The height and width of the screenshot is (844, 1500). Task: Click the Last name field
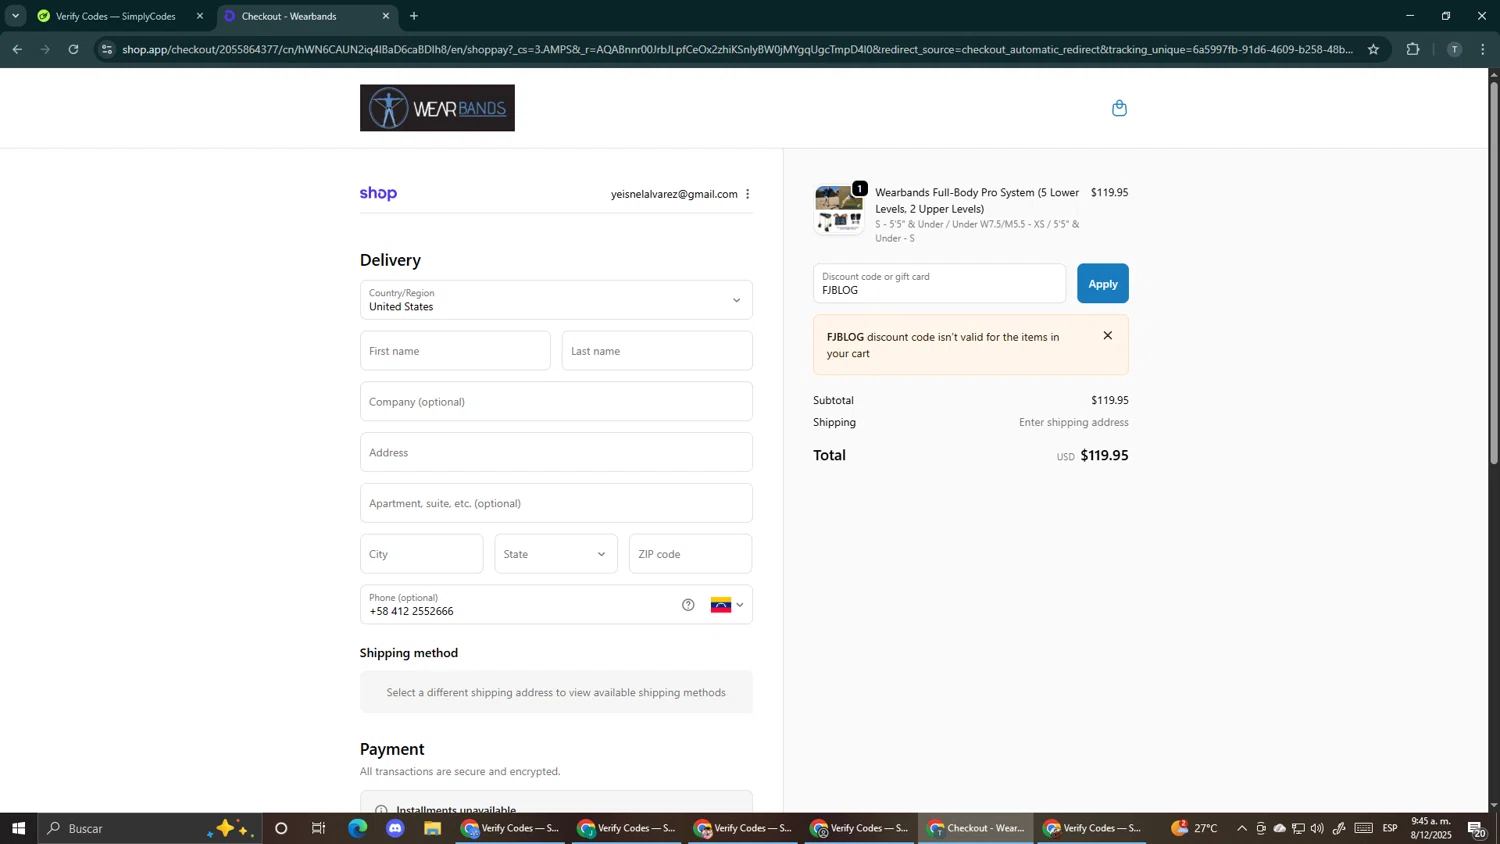657,351
